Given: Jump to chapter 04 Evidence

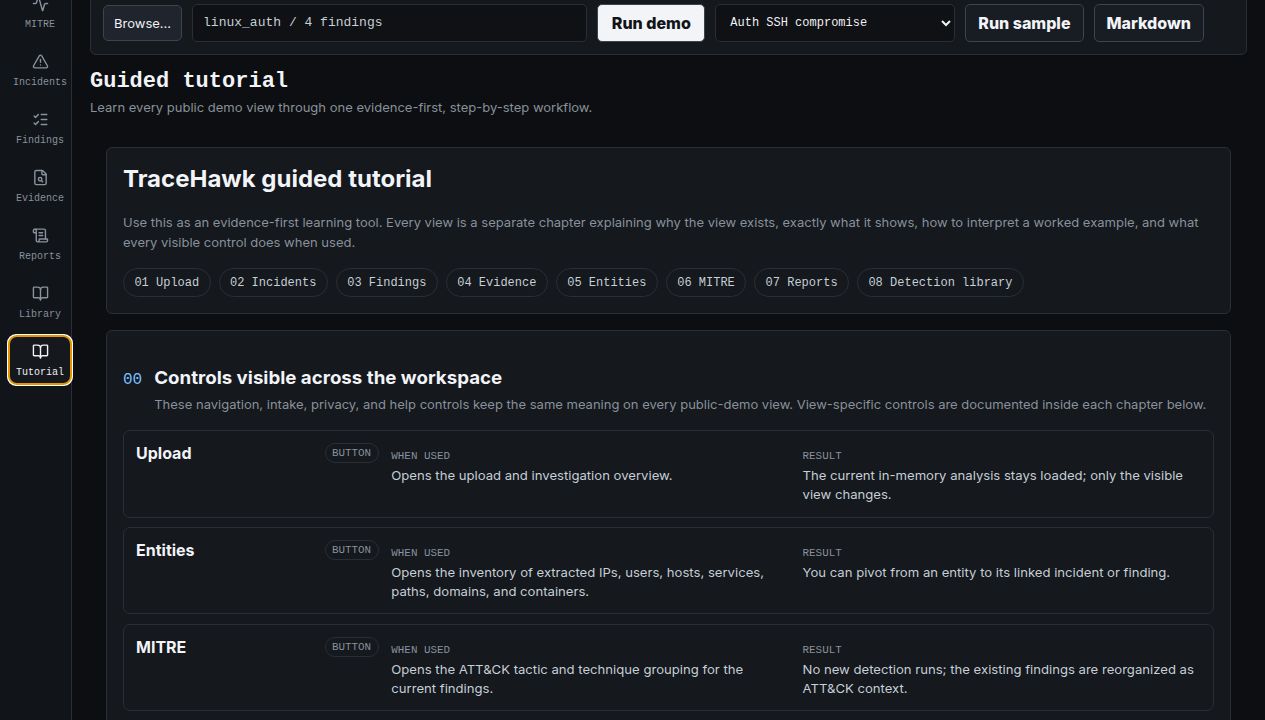Looking at the screenshot, I should pyautogui.click(x=496, y=282).
